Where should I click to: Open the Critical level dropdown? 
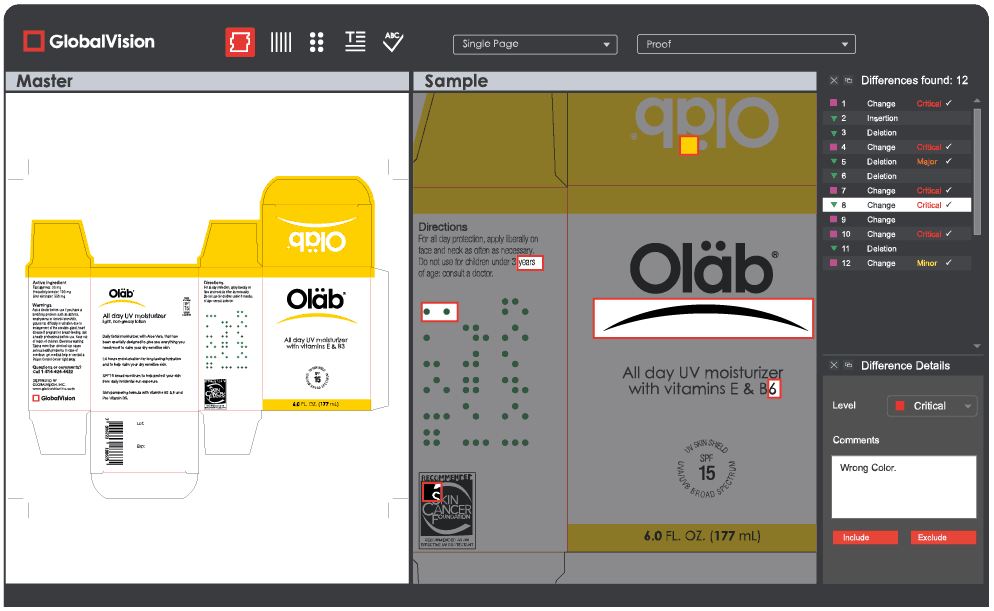click(932, 406)
